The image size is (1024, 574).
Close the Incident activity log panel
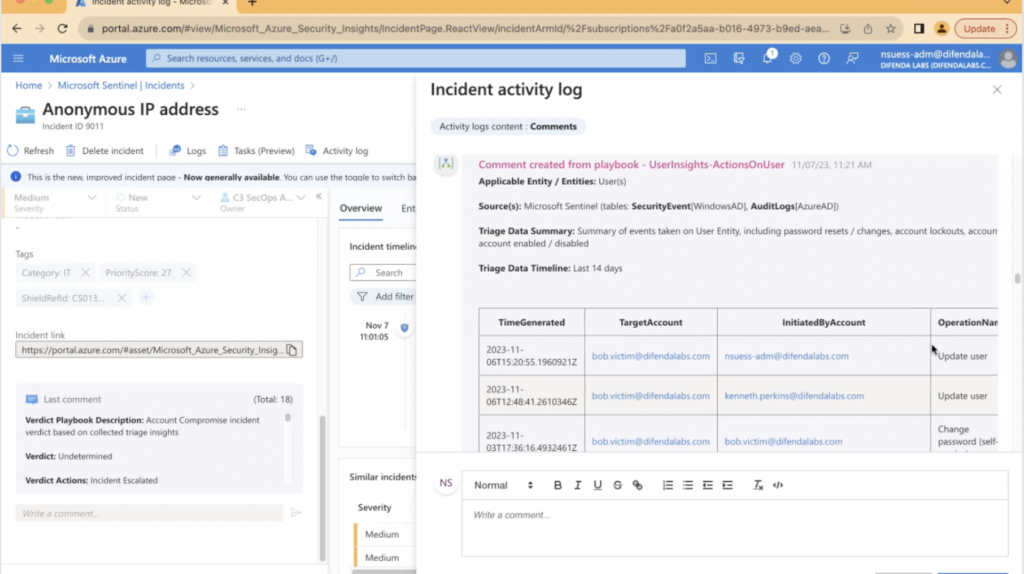tap(997, 89)
